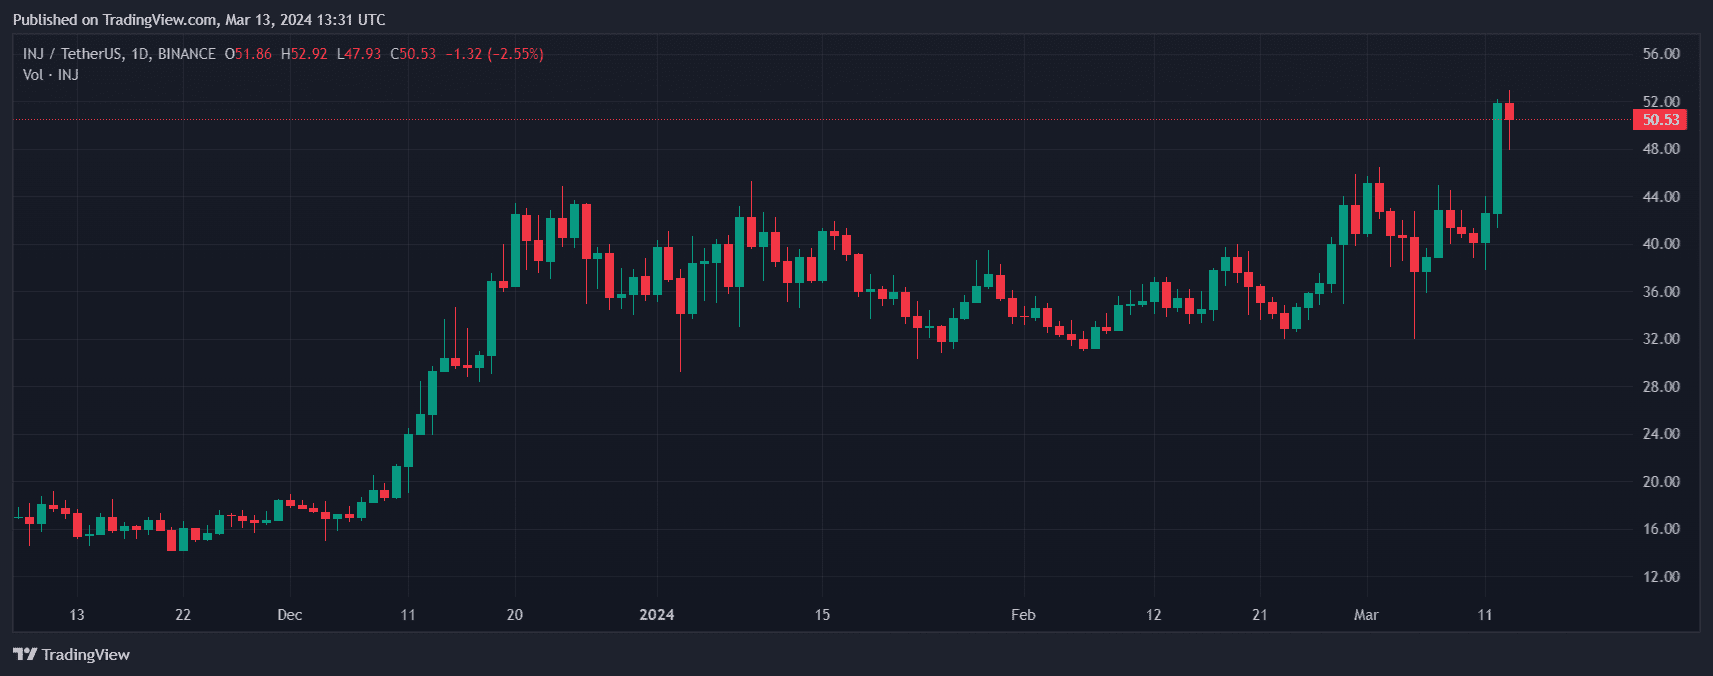Click the price change -1.32 (-2.55%) text
This screenshot has width=1713, height=676.
pyautogui.click(x=494, y=54)
